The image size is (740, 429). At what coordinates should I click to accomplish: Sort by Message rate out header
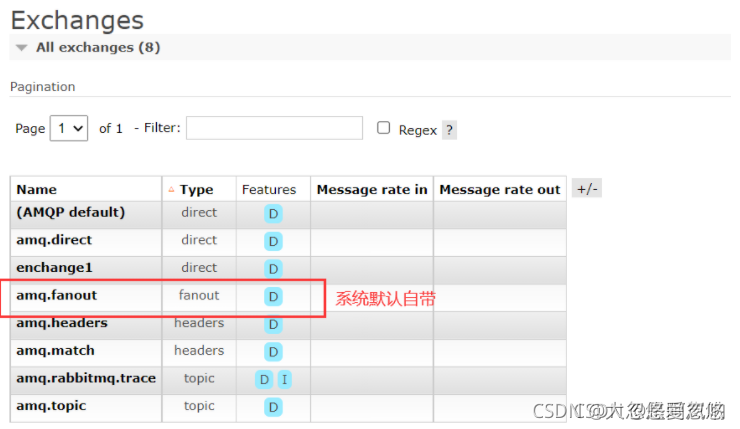tap(500, 189)
